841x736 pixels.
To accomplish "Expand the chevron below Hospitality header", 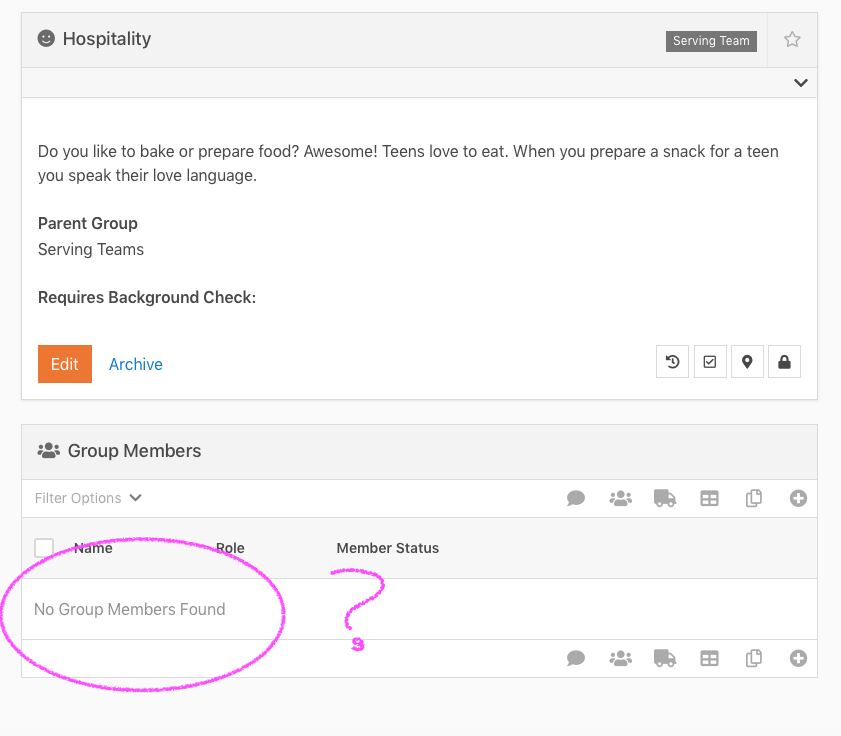I will [x=800, y=83].
